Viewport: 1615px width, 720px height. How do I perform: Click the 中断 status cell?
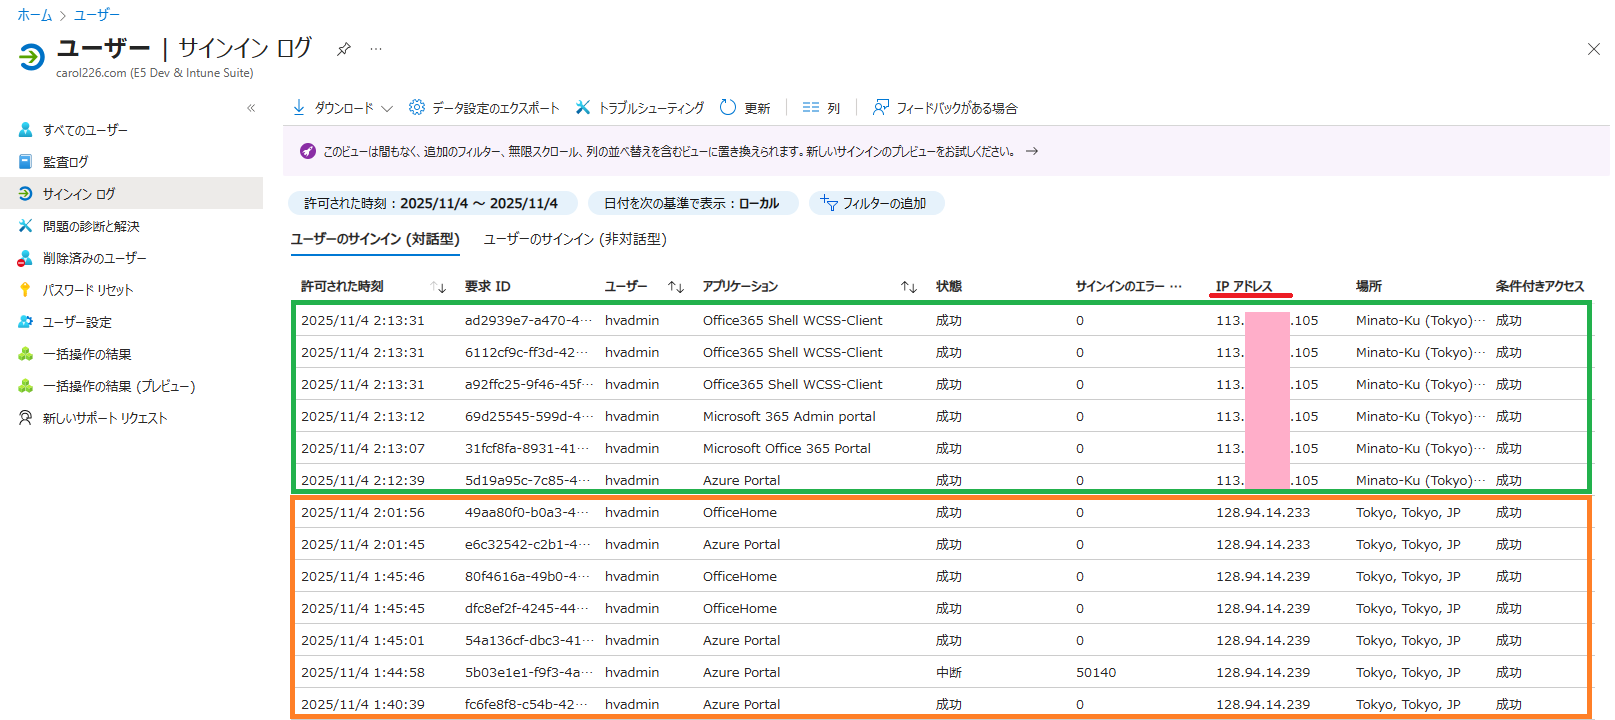click(949, 672)
